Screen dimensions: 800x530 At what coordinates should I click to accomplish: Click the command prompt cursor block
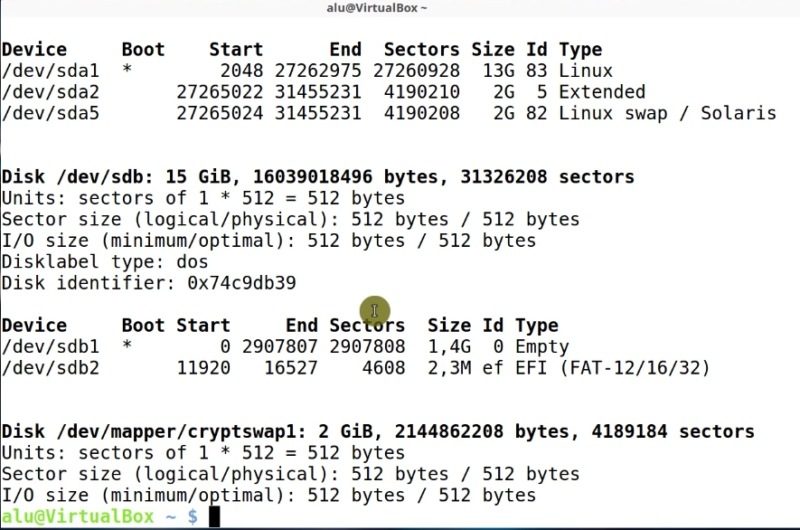pyautogui.click(x=214, y=516)
